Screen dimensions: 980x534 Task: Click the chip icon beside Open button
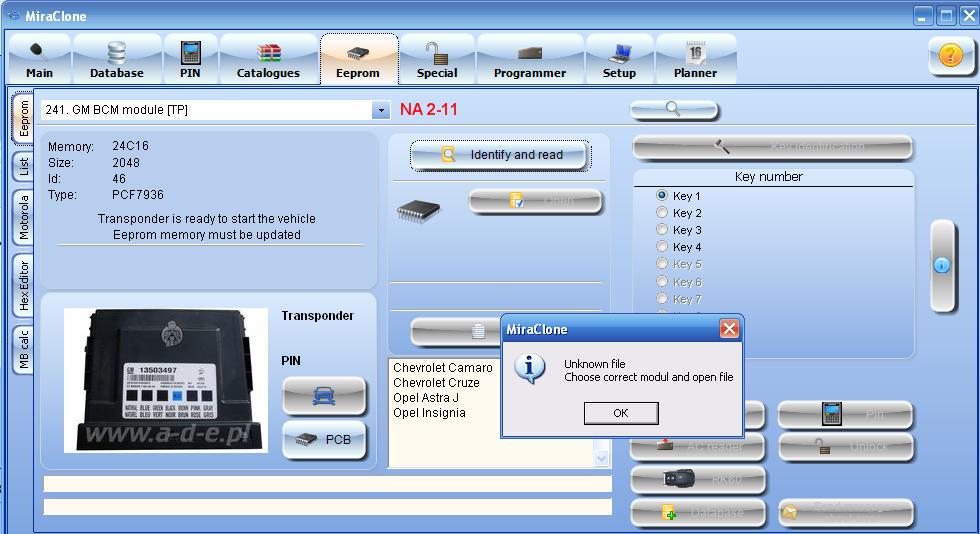point(419,211)
